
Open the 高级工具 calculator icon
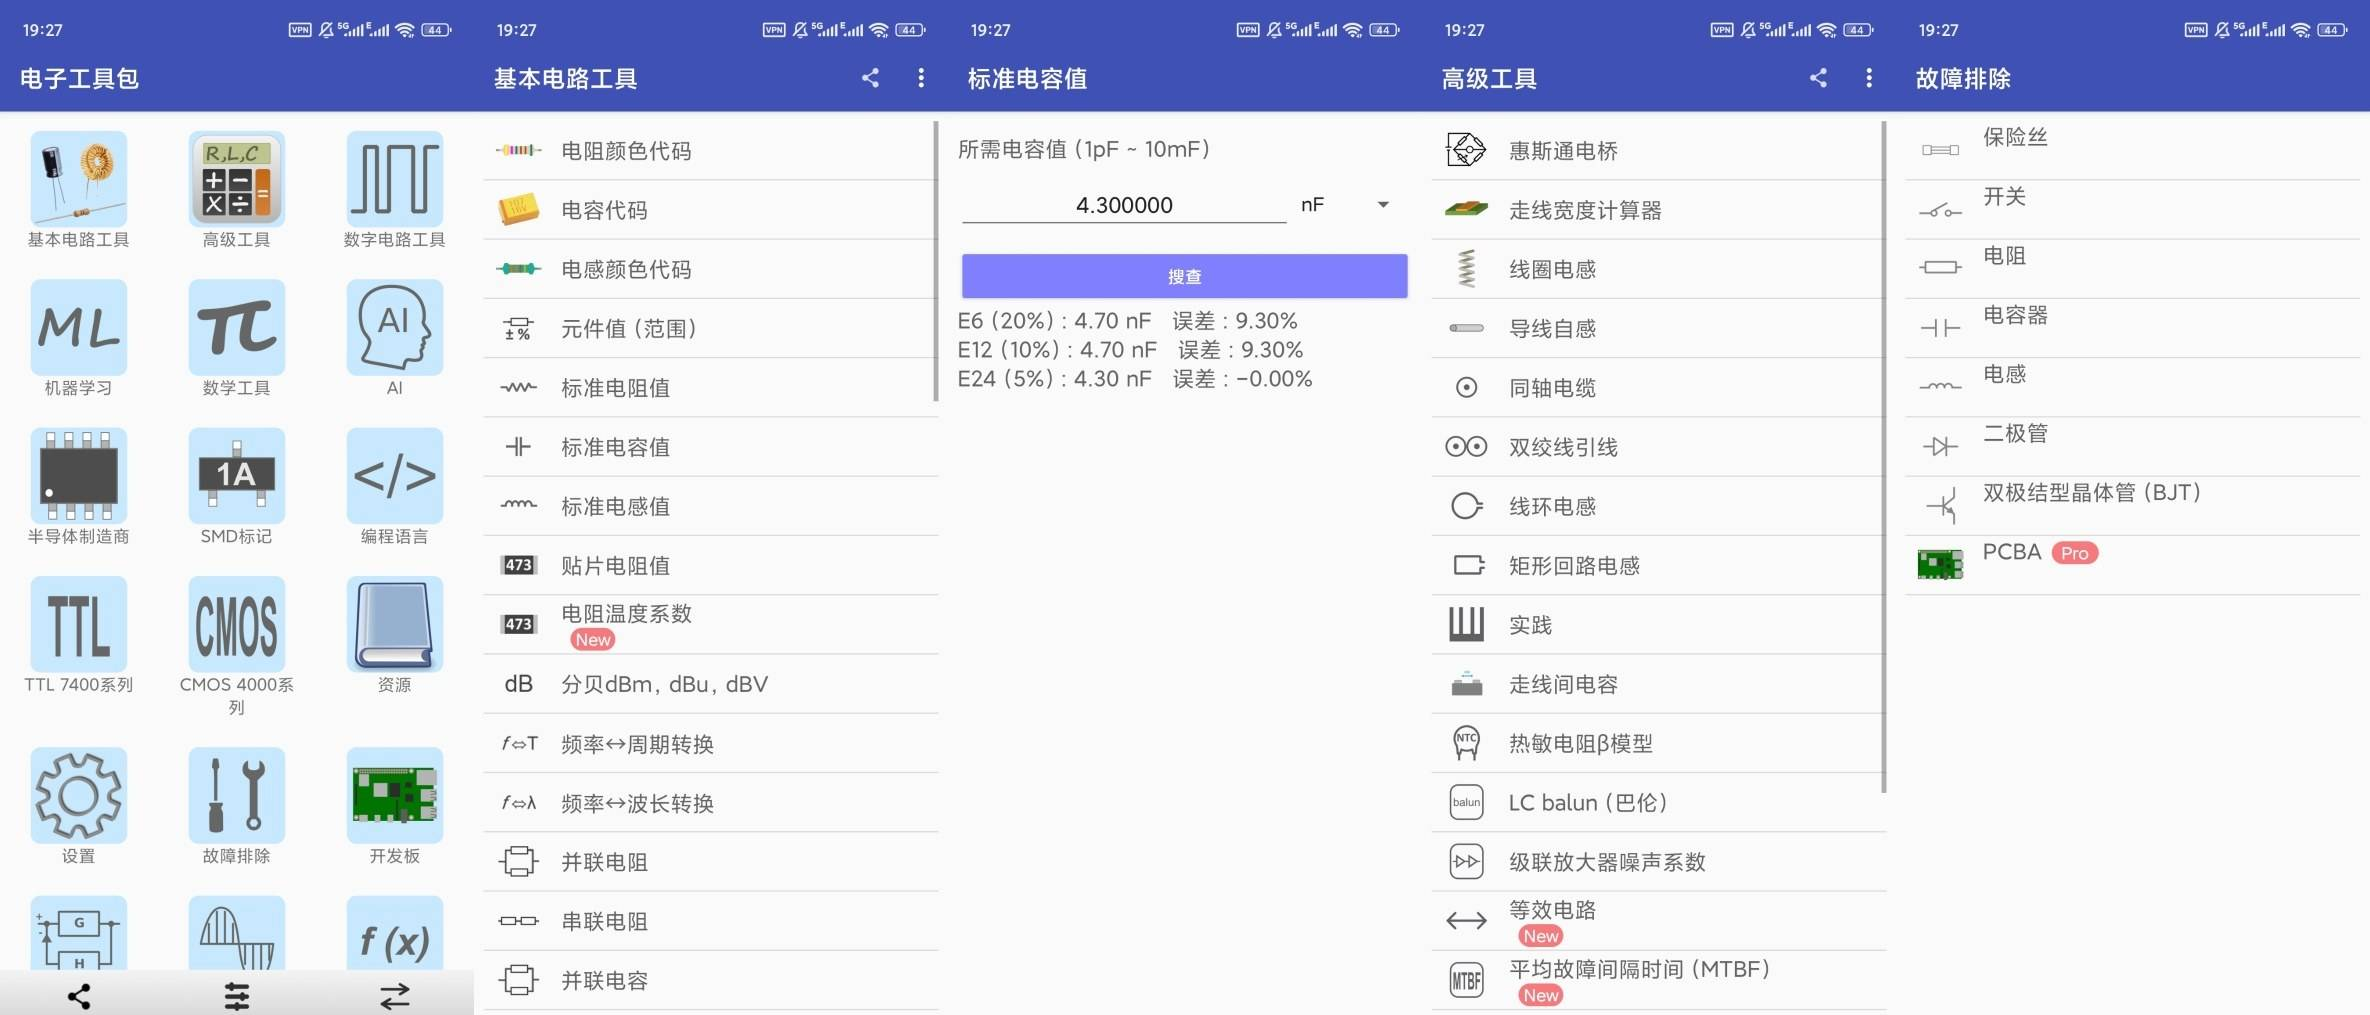coord(236,180)
